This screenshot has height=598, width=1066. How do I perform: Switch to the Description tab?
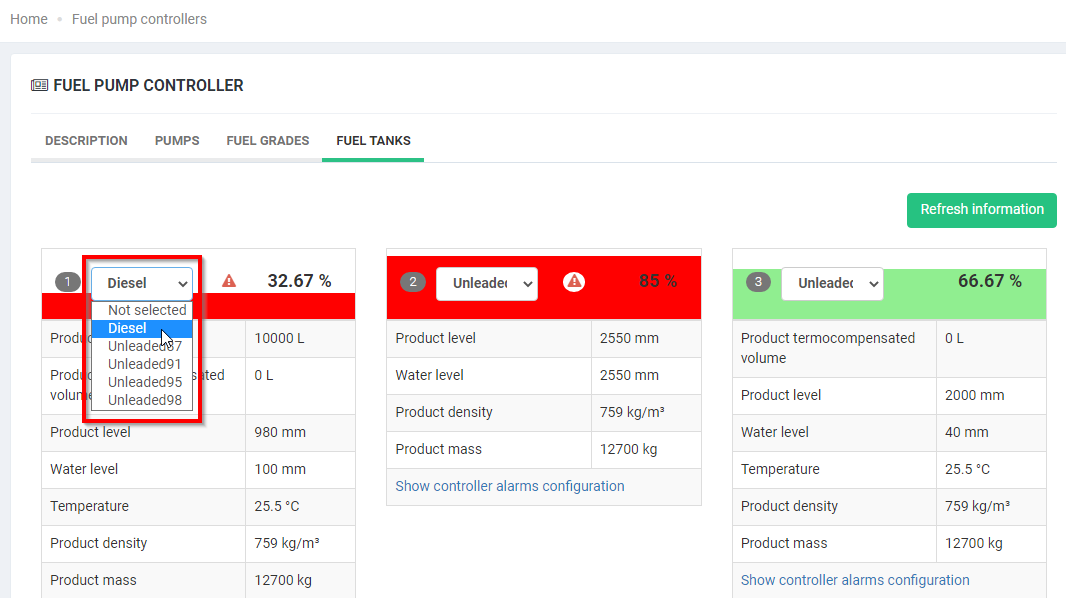[x=86, y=141]
